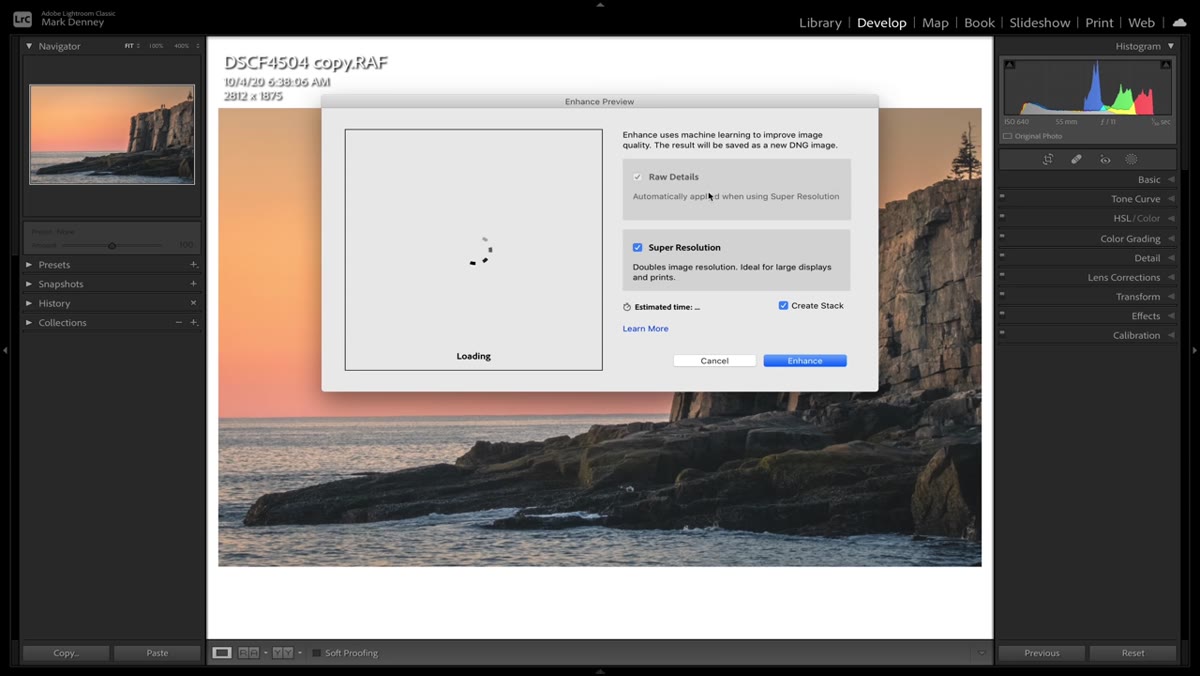Open the Before/After view mode dropdown arrow

(x=299, y=653)
